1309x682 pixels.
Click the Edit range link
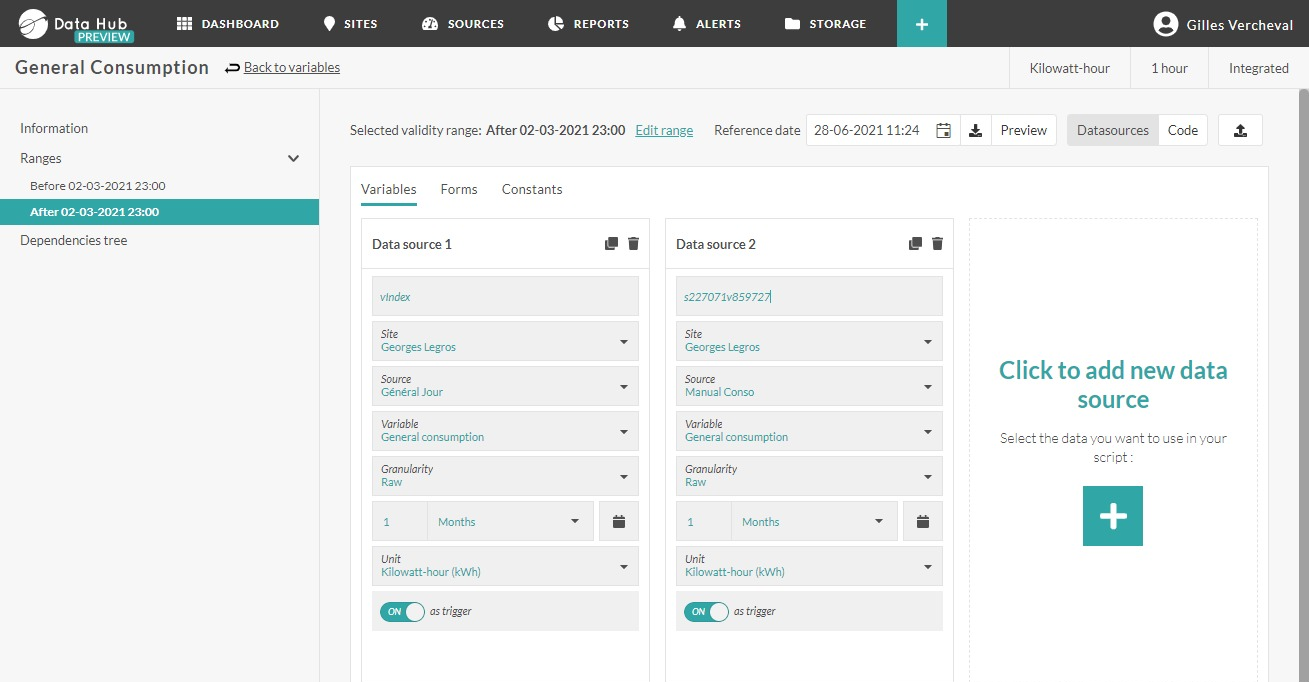664,131
